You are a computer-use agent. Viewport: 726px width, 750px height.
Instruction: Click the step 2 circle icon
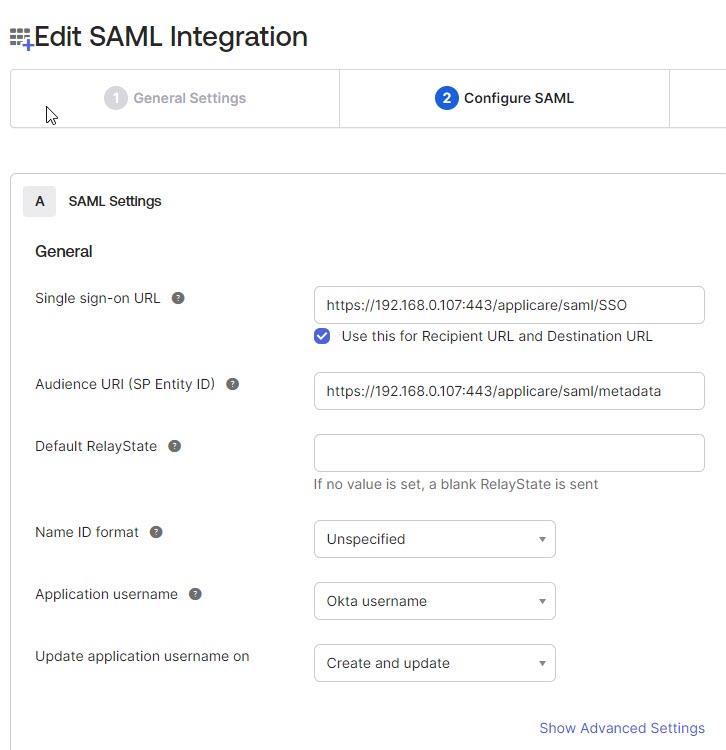tap(446, 98)
